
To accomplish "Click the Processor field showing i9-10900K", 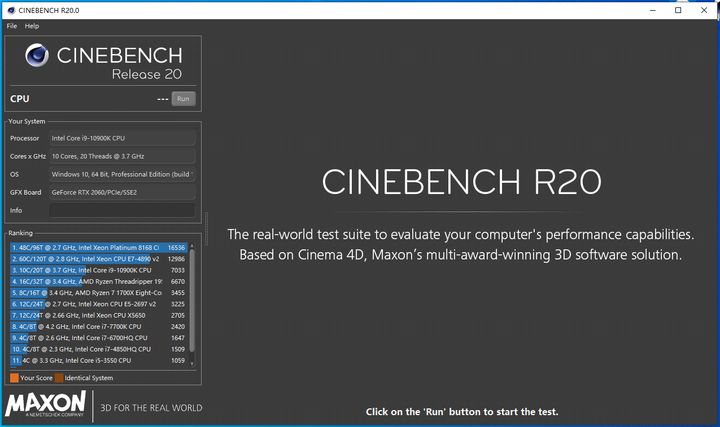I will tap(121, 138).
